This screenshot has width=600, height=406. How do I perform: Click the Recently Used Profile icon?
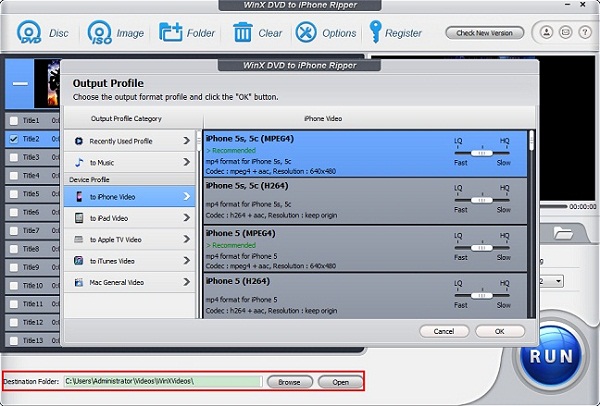78,141
